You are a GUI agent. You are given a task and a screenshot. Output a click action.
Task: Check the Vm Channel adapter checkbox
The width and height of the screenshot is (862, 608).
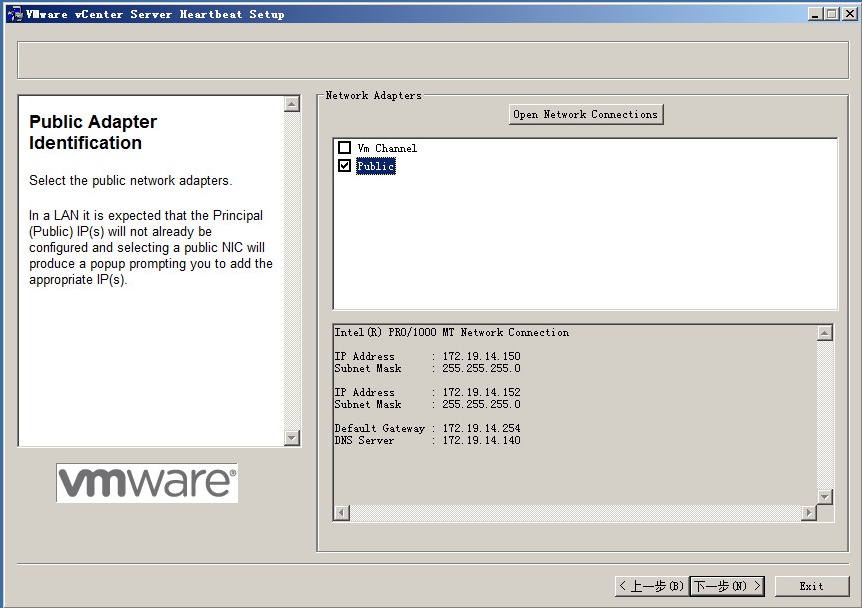(345, 147)
